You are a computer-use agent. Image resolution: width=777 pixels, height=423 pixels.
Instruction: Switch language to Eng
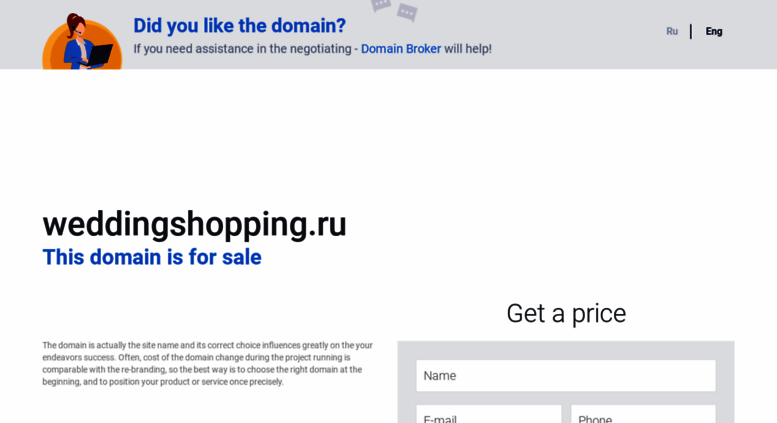coord(714,31)
